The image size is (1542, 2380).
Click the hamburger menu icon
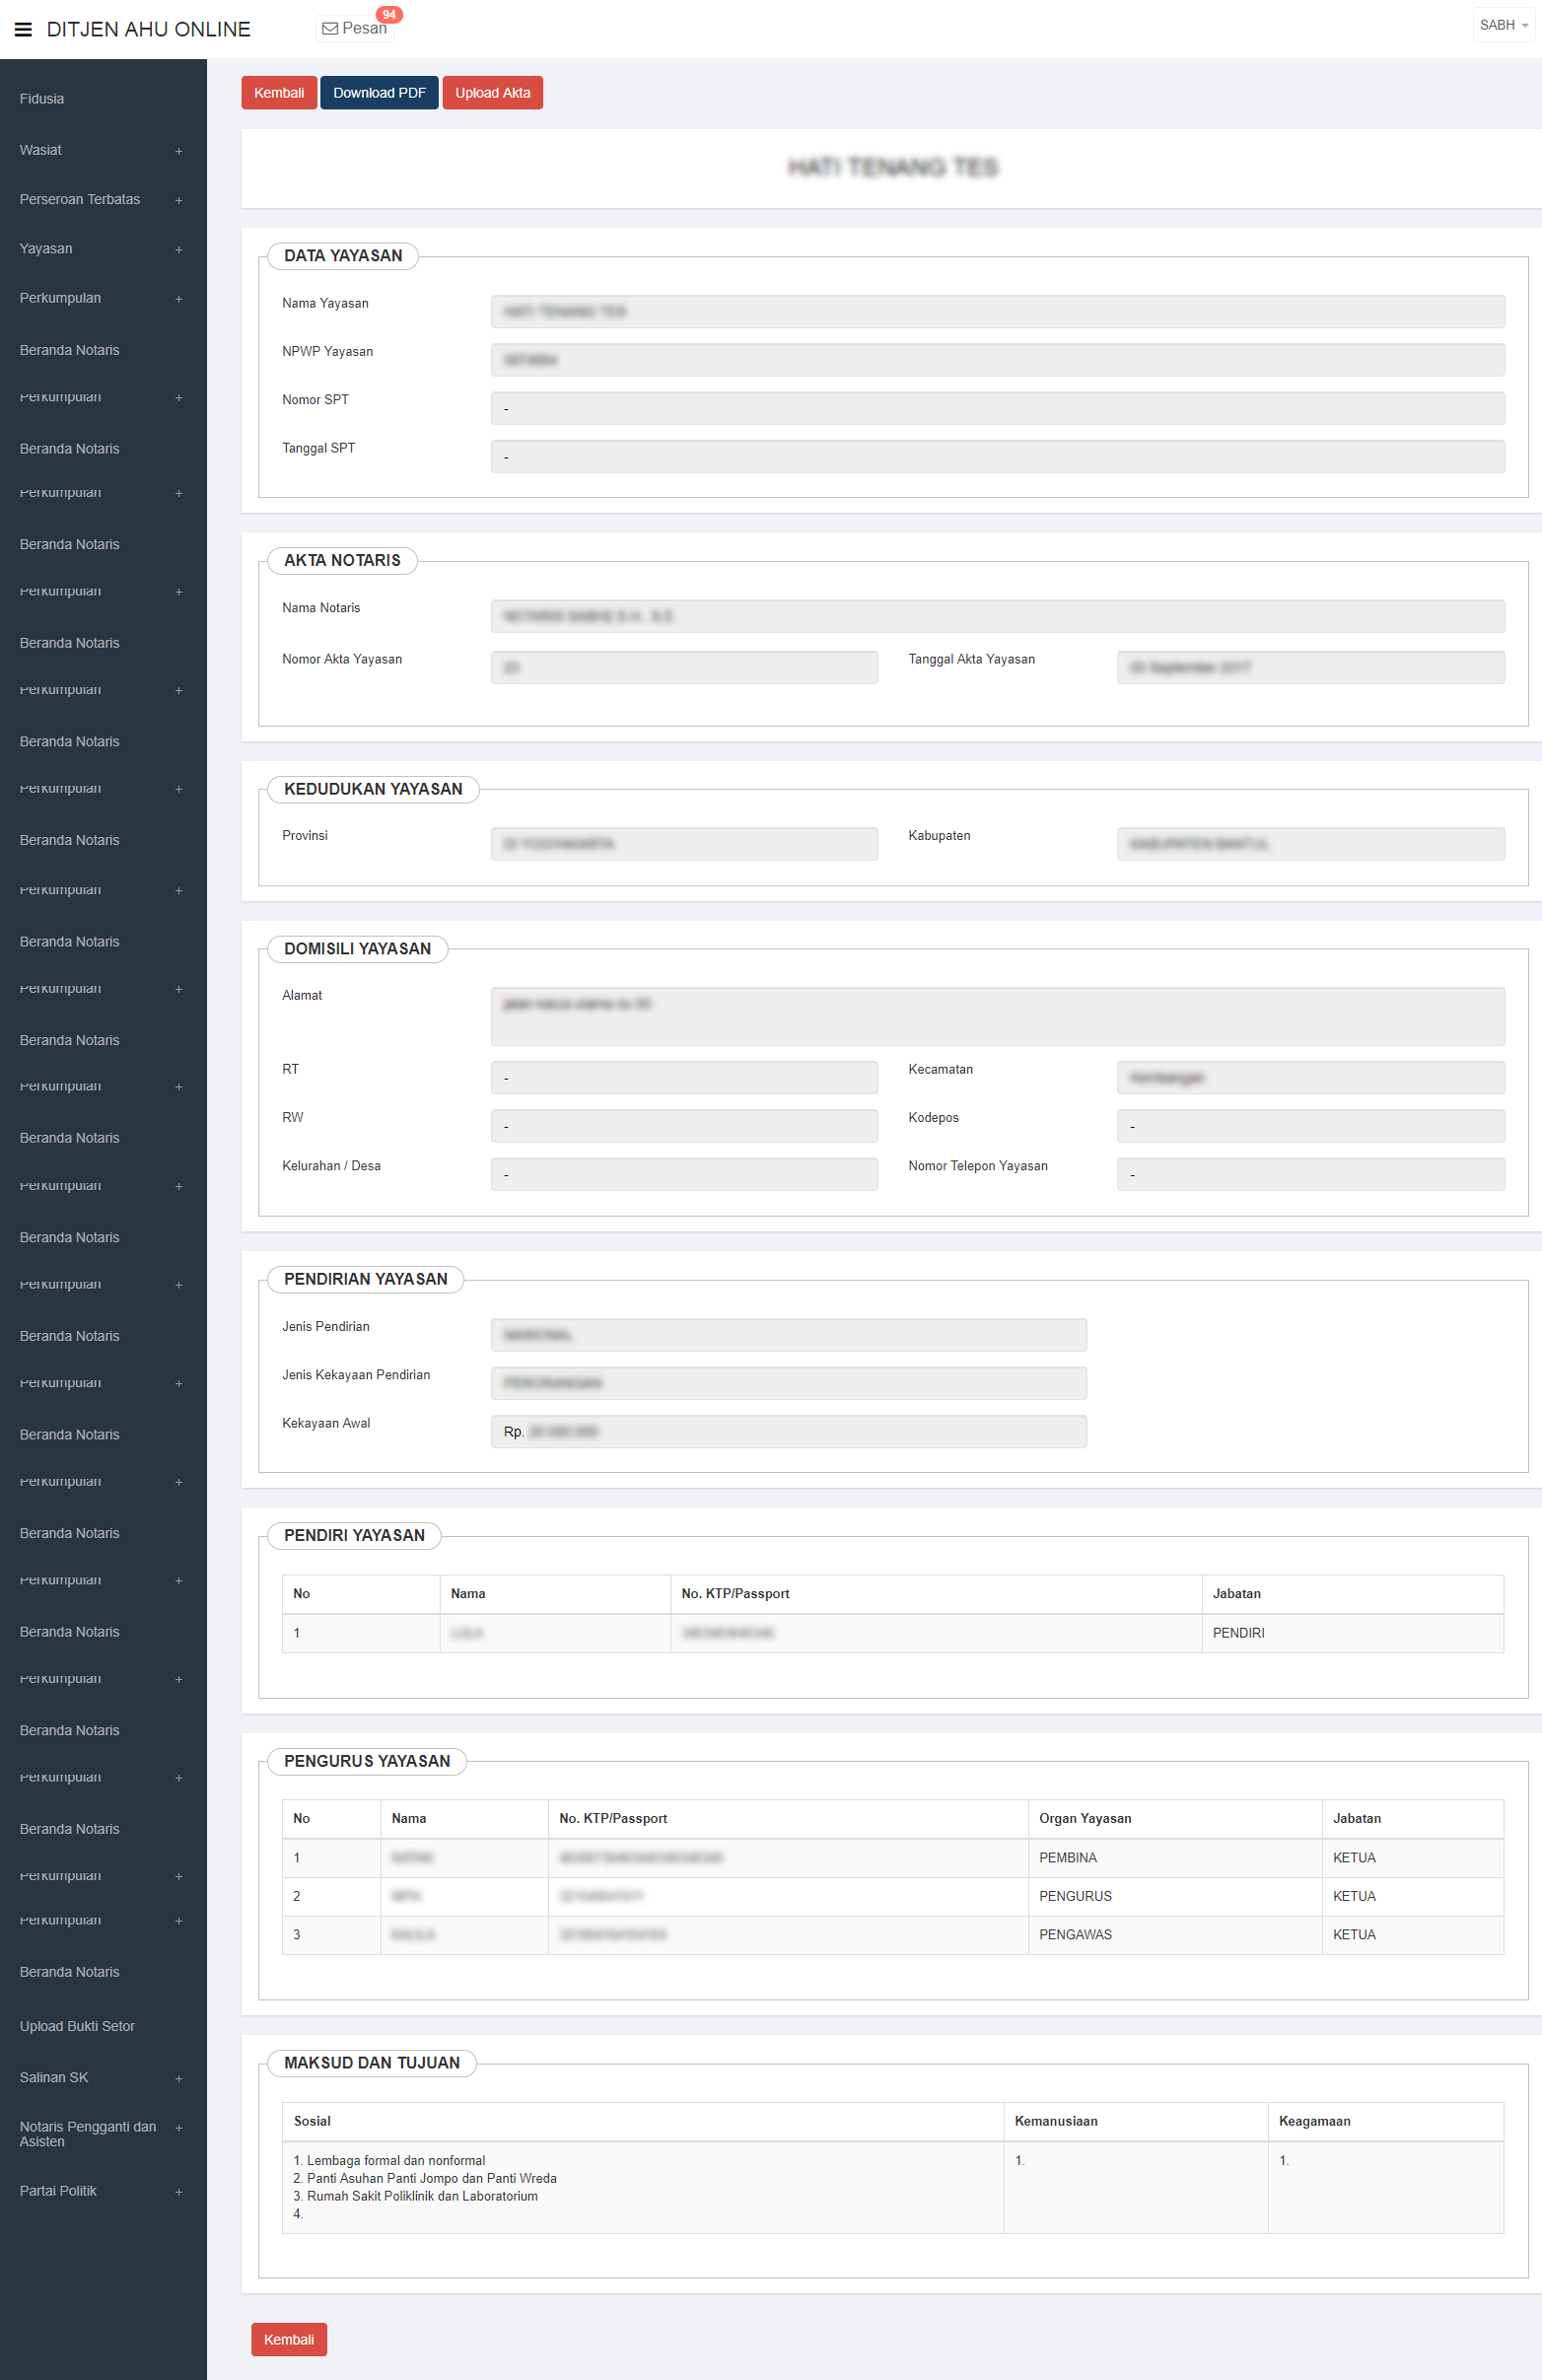pos(23,29)
